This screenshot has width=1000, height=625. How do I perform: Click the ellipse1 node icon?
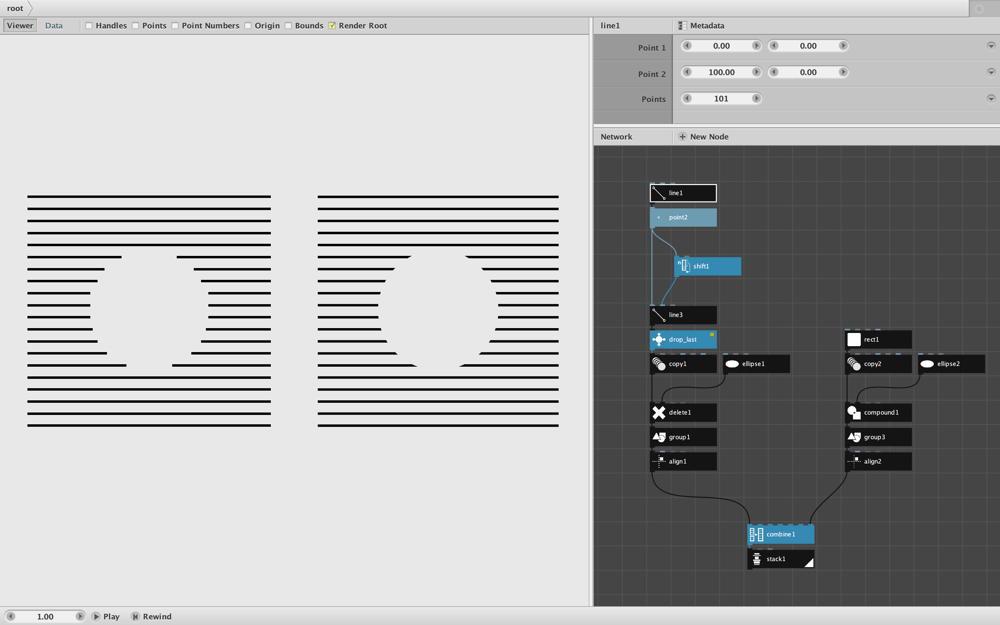(x=732, y=364)
